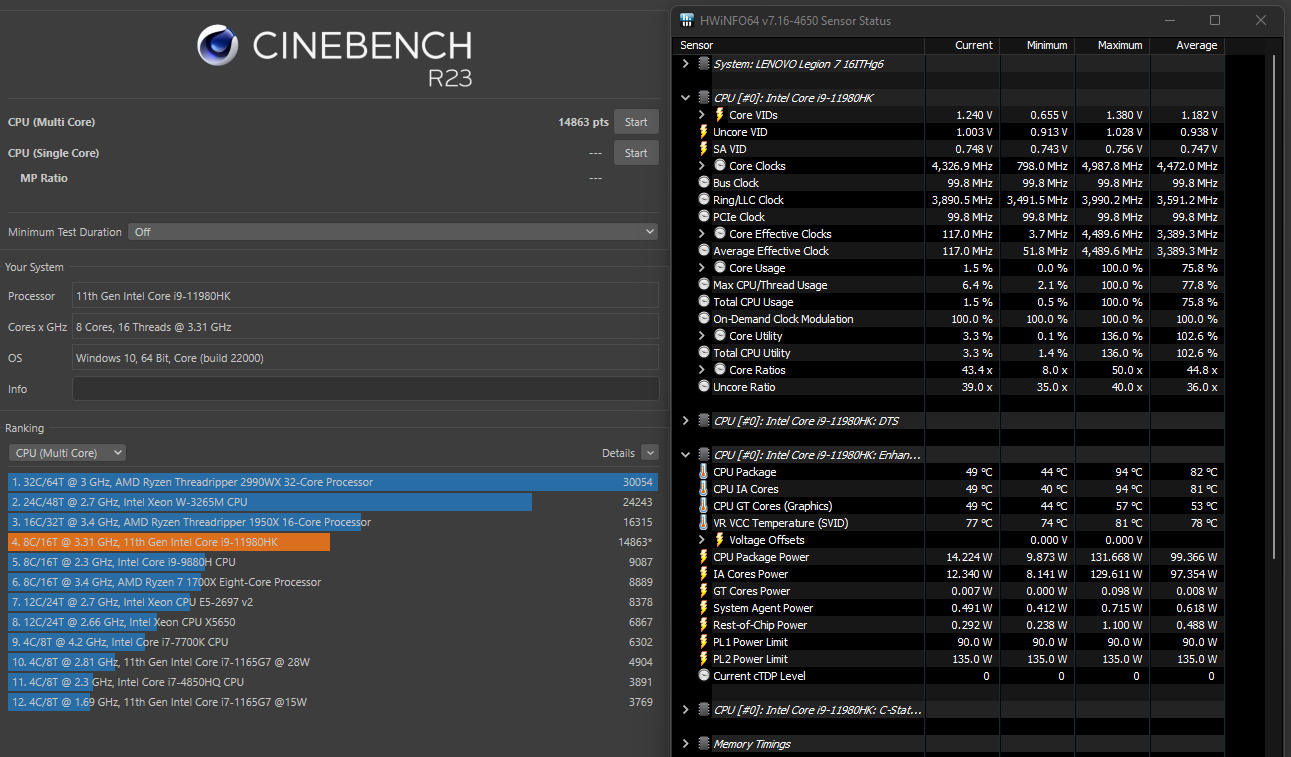Expand the Memory Timings section
The image size is (1291, 757).
tap(685, 744)
